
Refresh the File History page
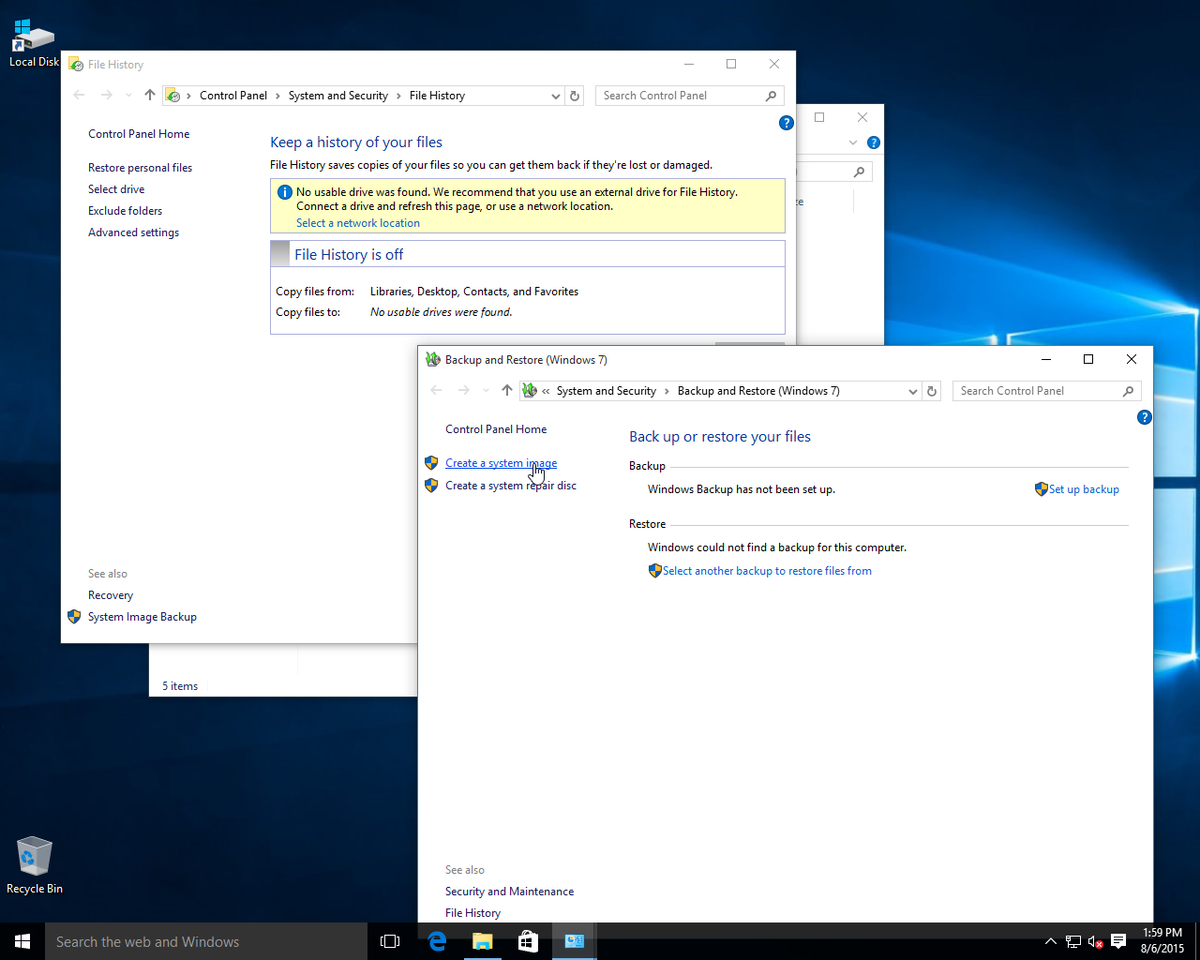coord(574,95)
